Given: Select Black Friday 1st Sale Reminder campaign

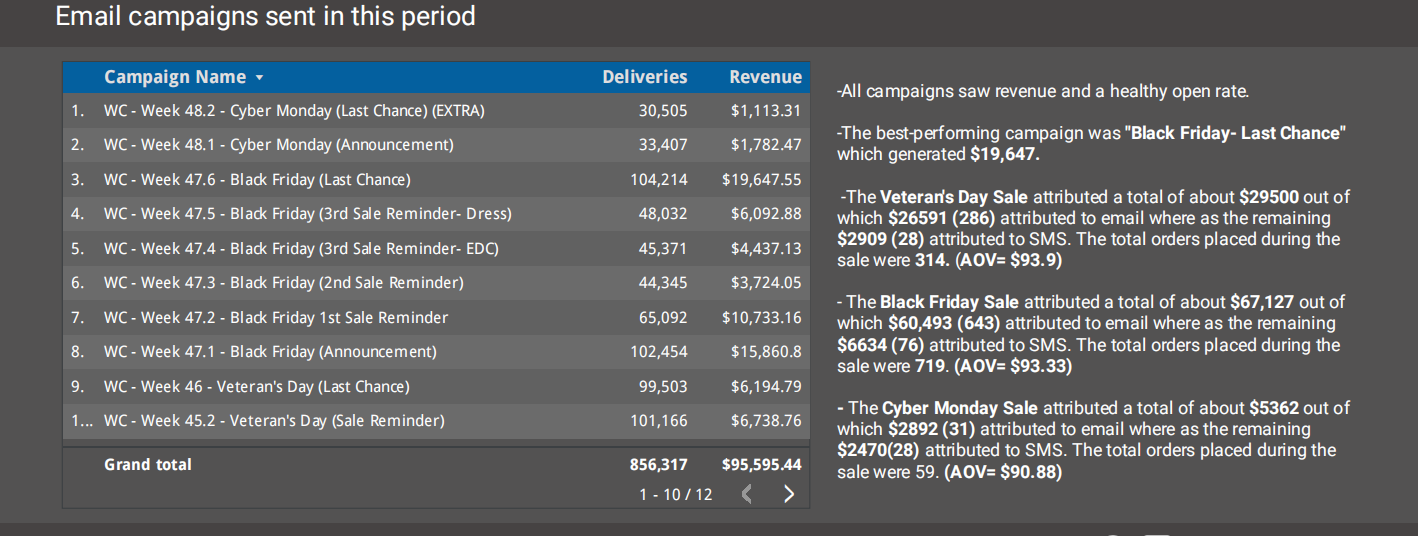Looking at the screenshot, I should click(x=275, y=318).
